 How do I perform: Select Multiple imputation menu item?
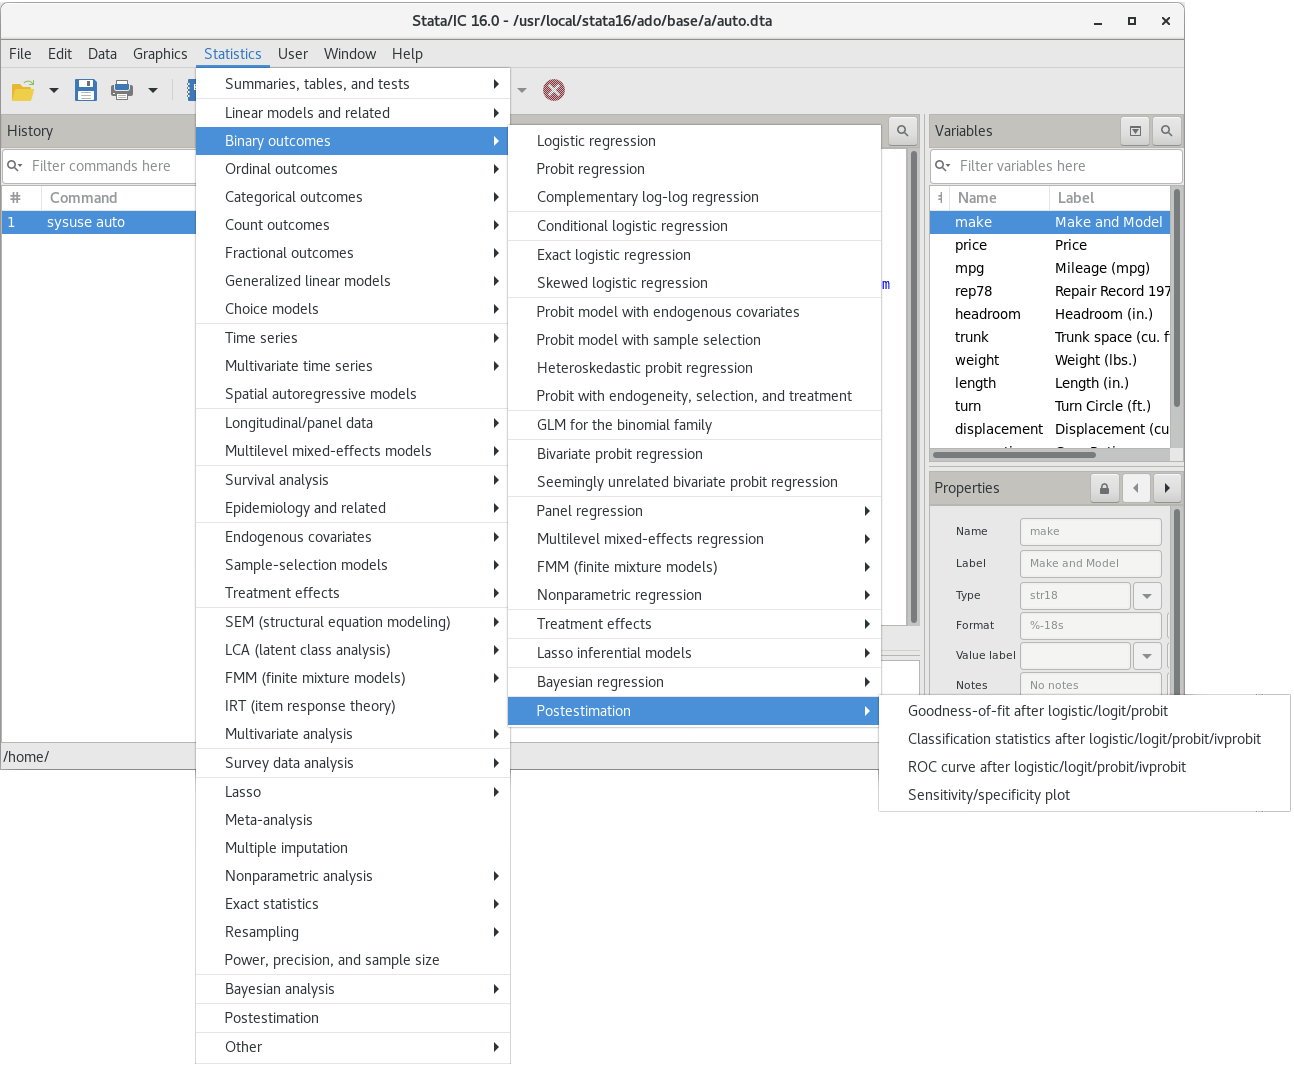point(352,848)
